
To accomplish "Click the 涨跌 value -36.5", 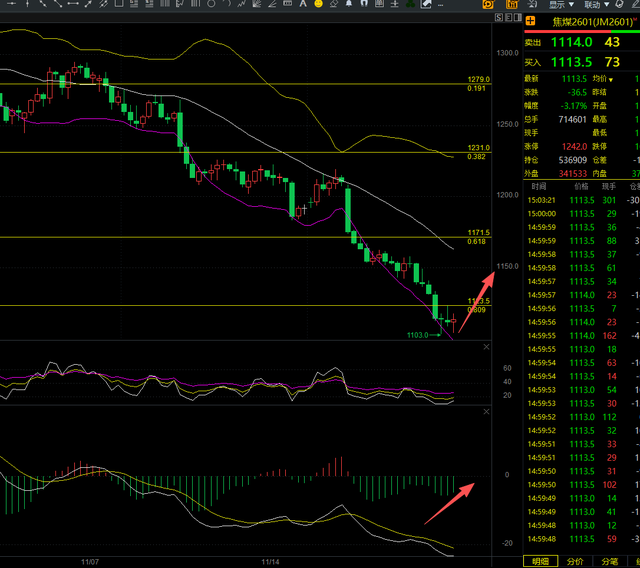I will [577, 93].
